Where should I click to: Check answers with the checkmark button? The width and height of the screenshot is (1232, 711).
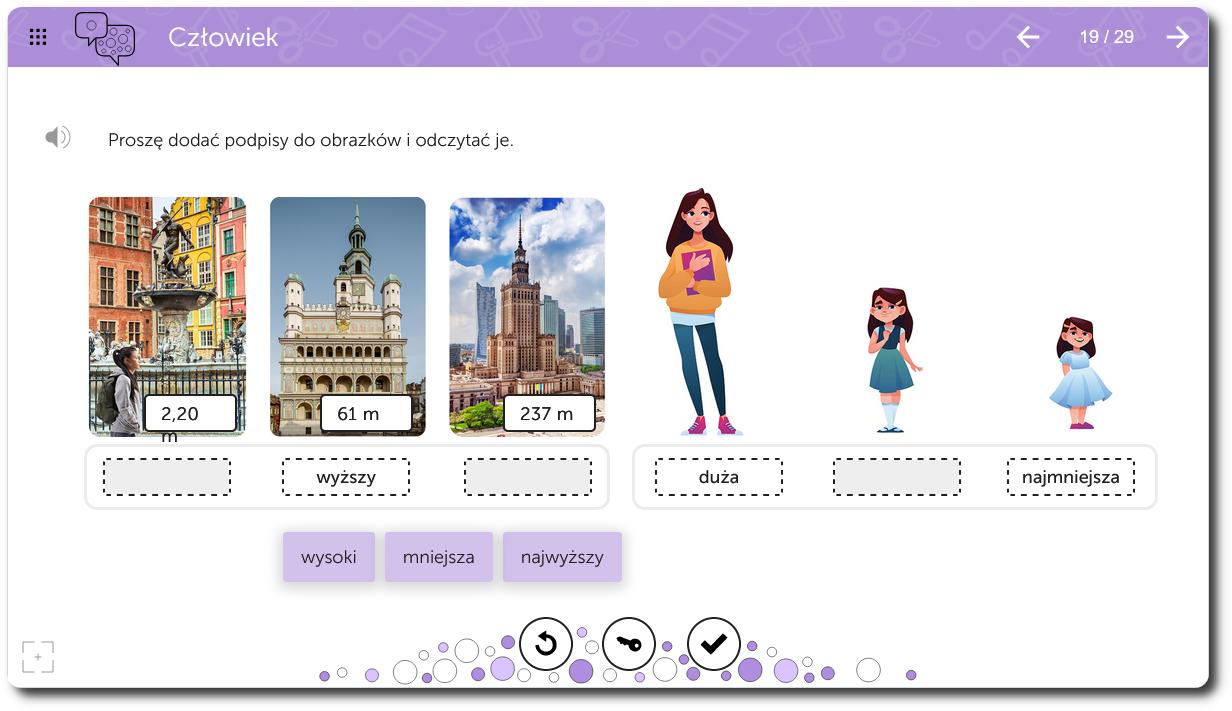pyautogui.click(x=714, y=644)
